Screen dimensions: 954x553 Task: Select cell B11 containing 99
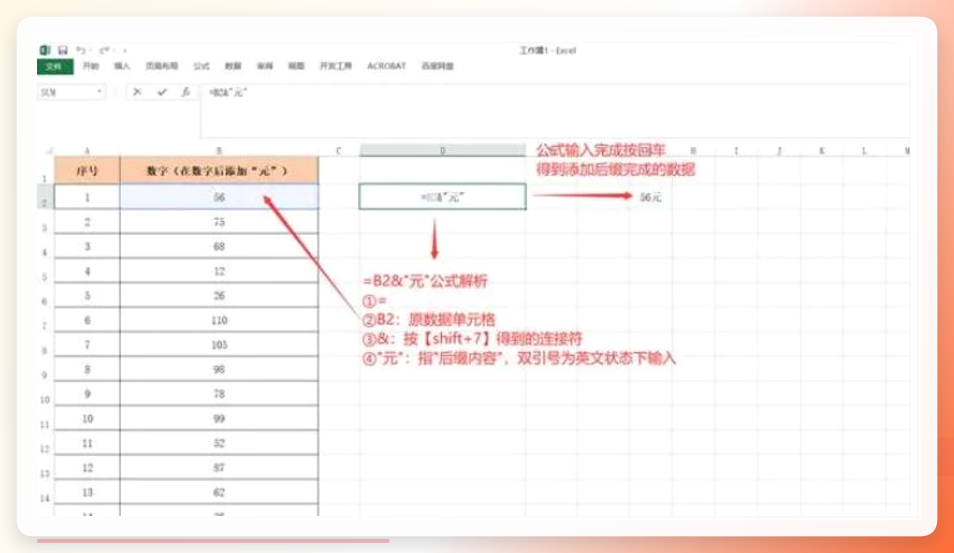coord(219,419)
